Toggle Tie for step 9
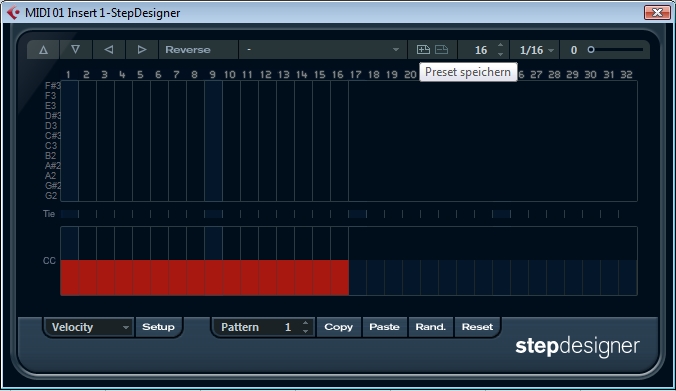This screenshot has height=391, width=676. point(213,214)
